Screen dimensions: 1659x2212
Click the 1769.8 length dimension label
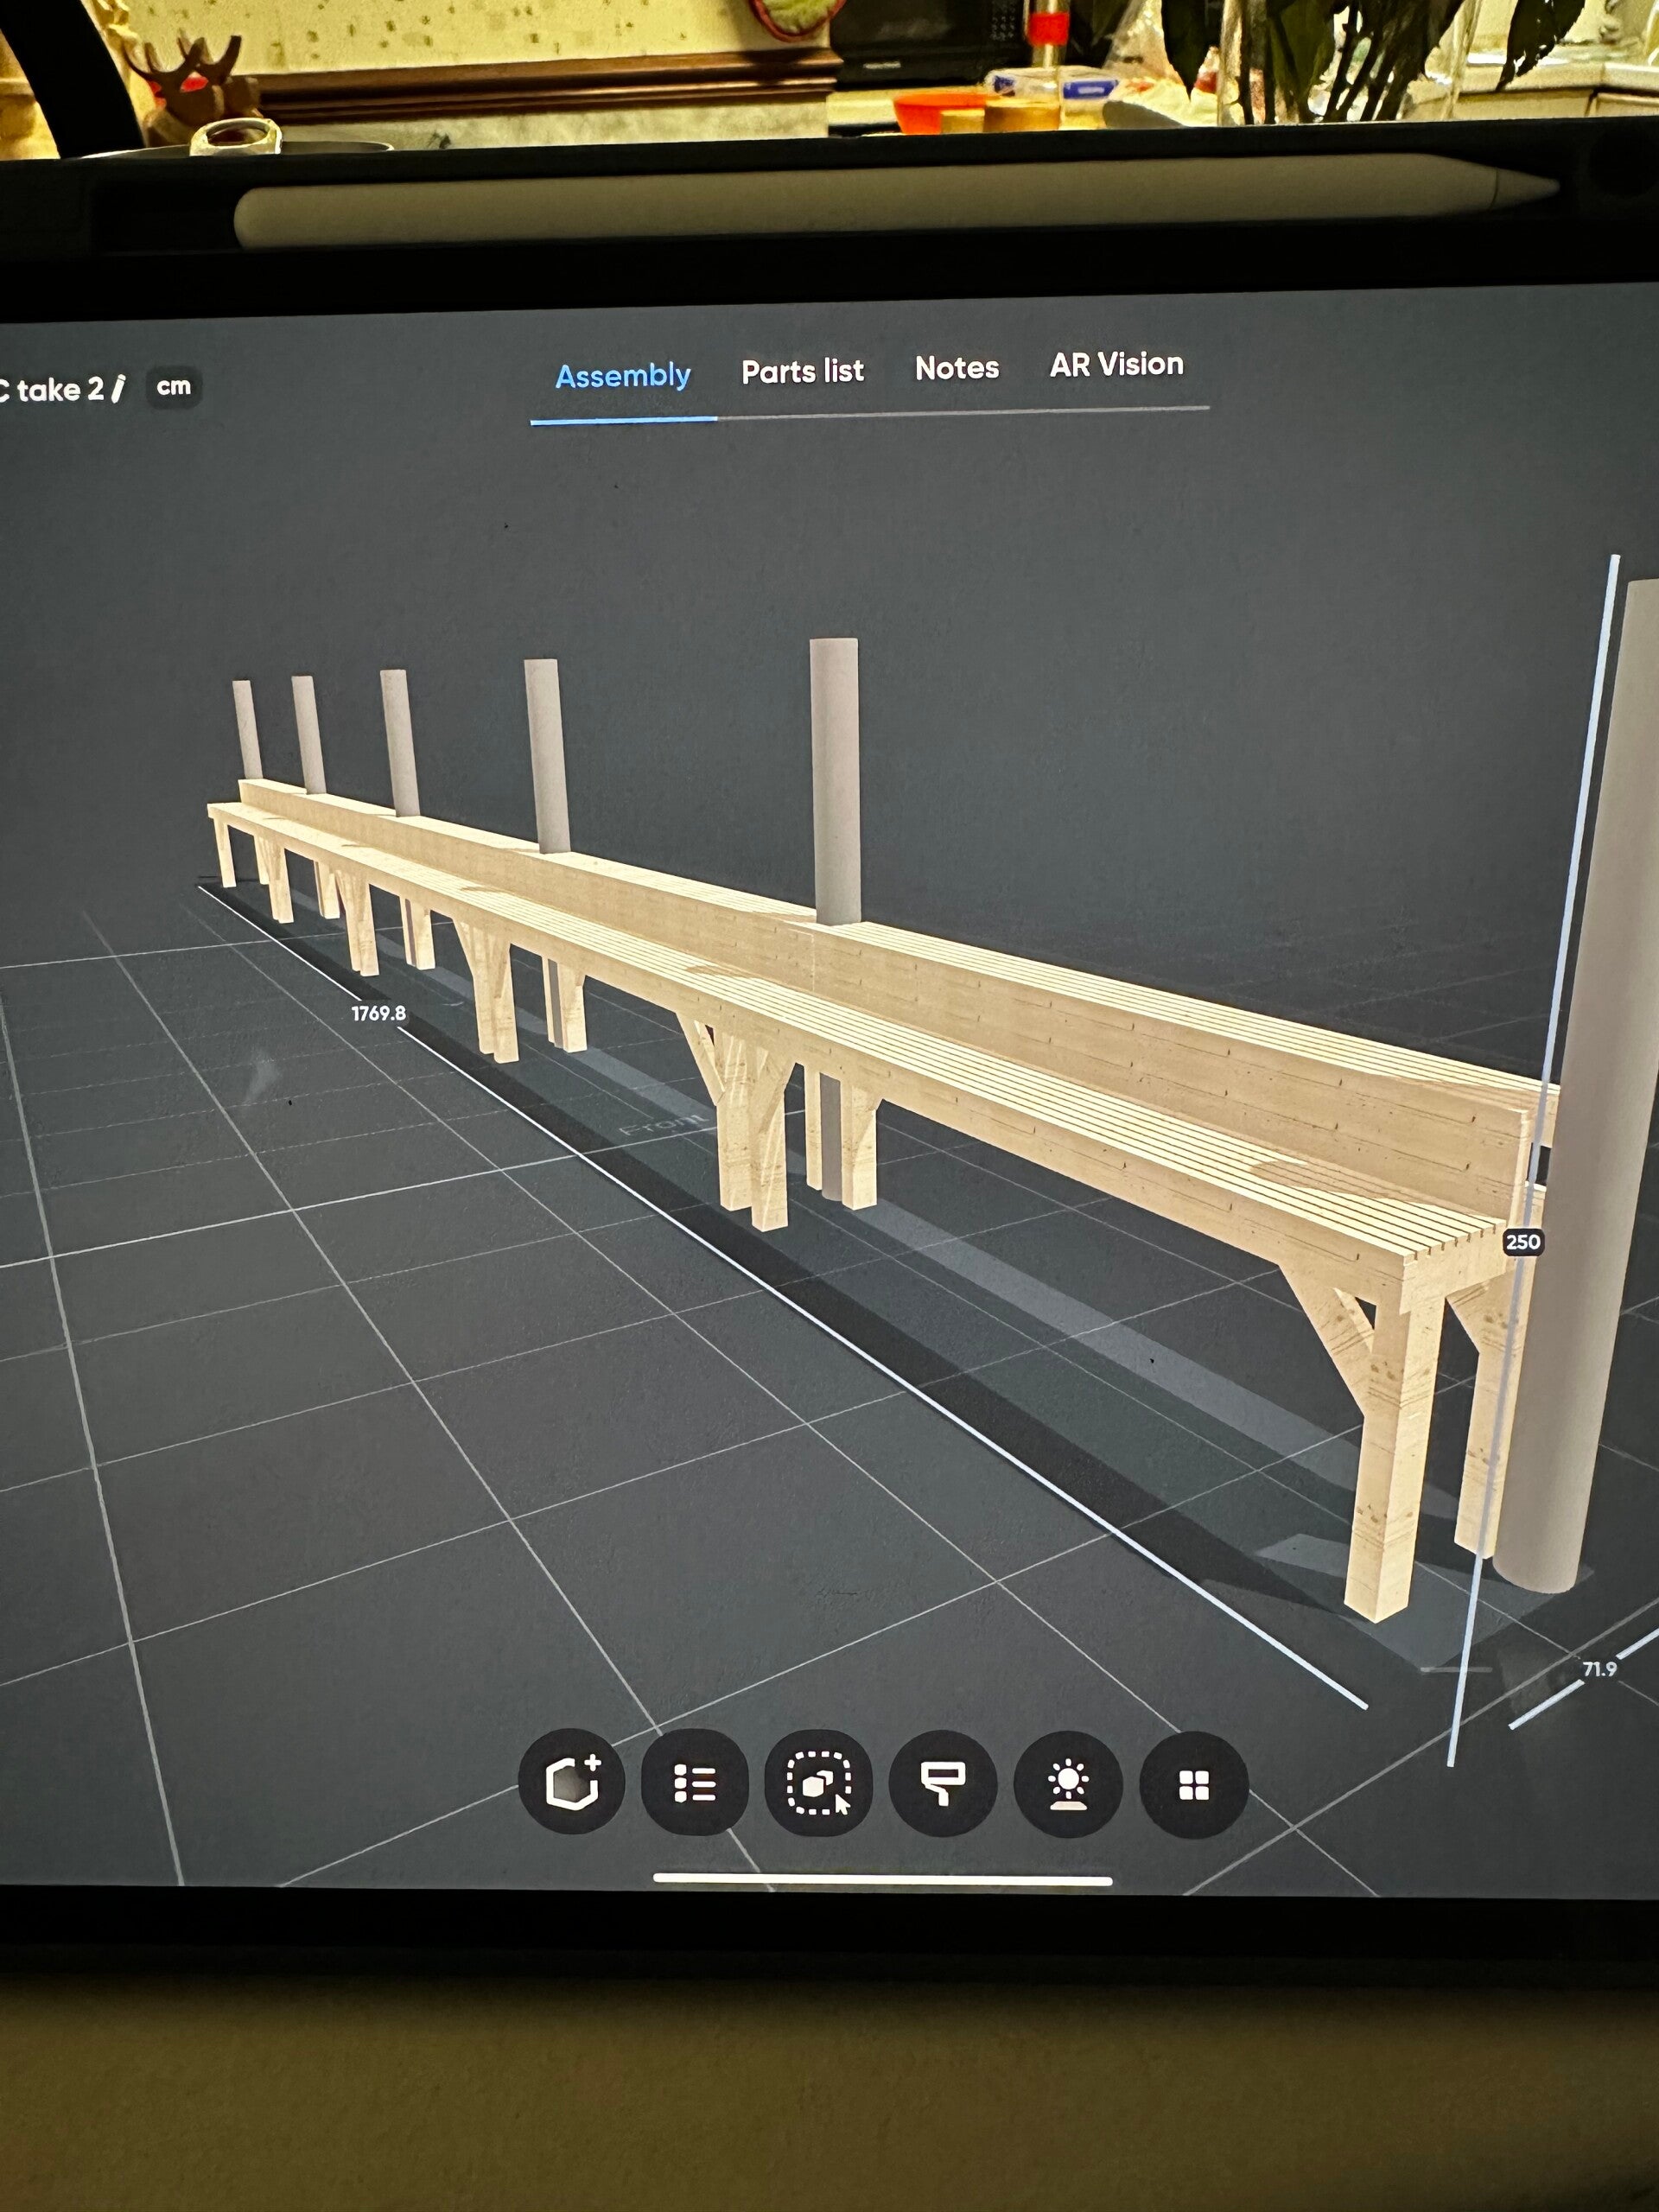point(378,1013)
